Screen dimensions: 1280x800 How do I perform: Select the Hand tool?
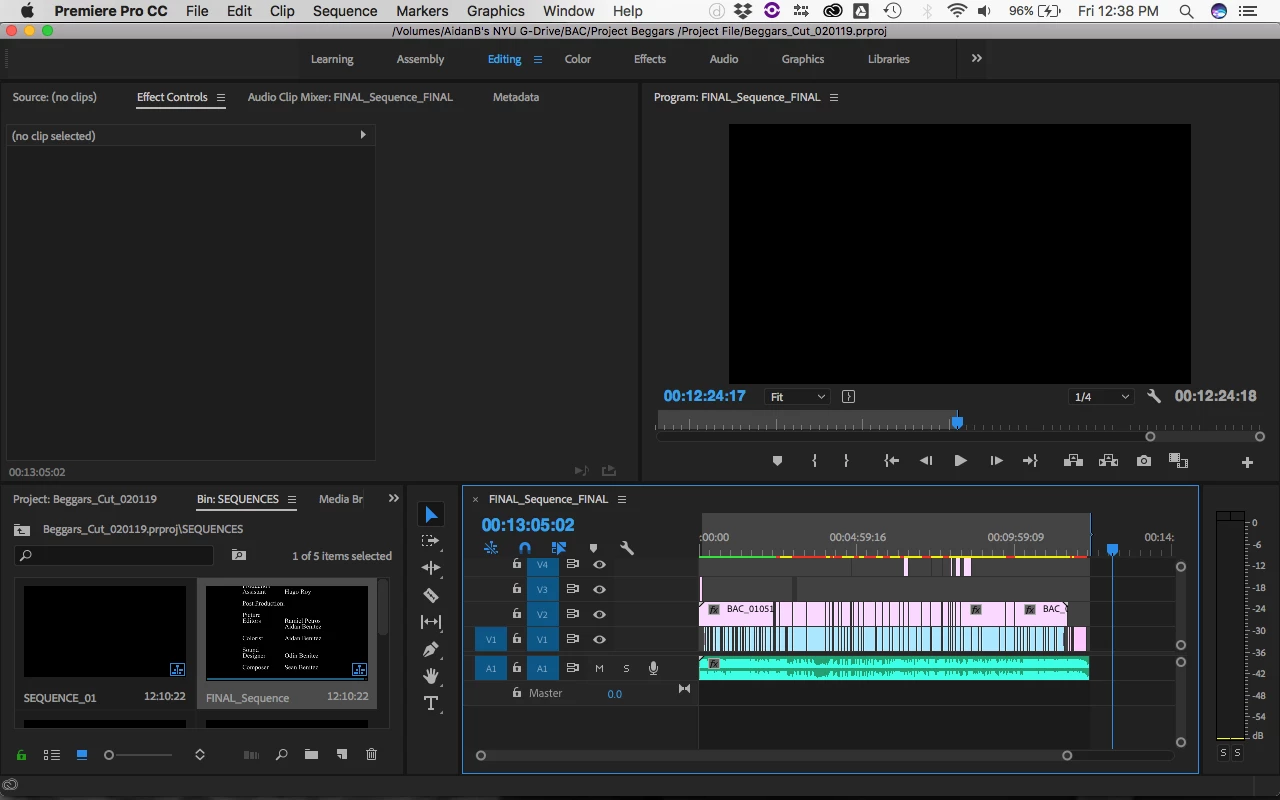[x=431, y=676]
